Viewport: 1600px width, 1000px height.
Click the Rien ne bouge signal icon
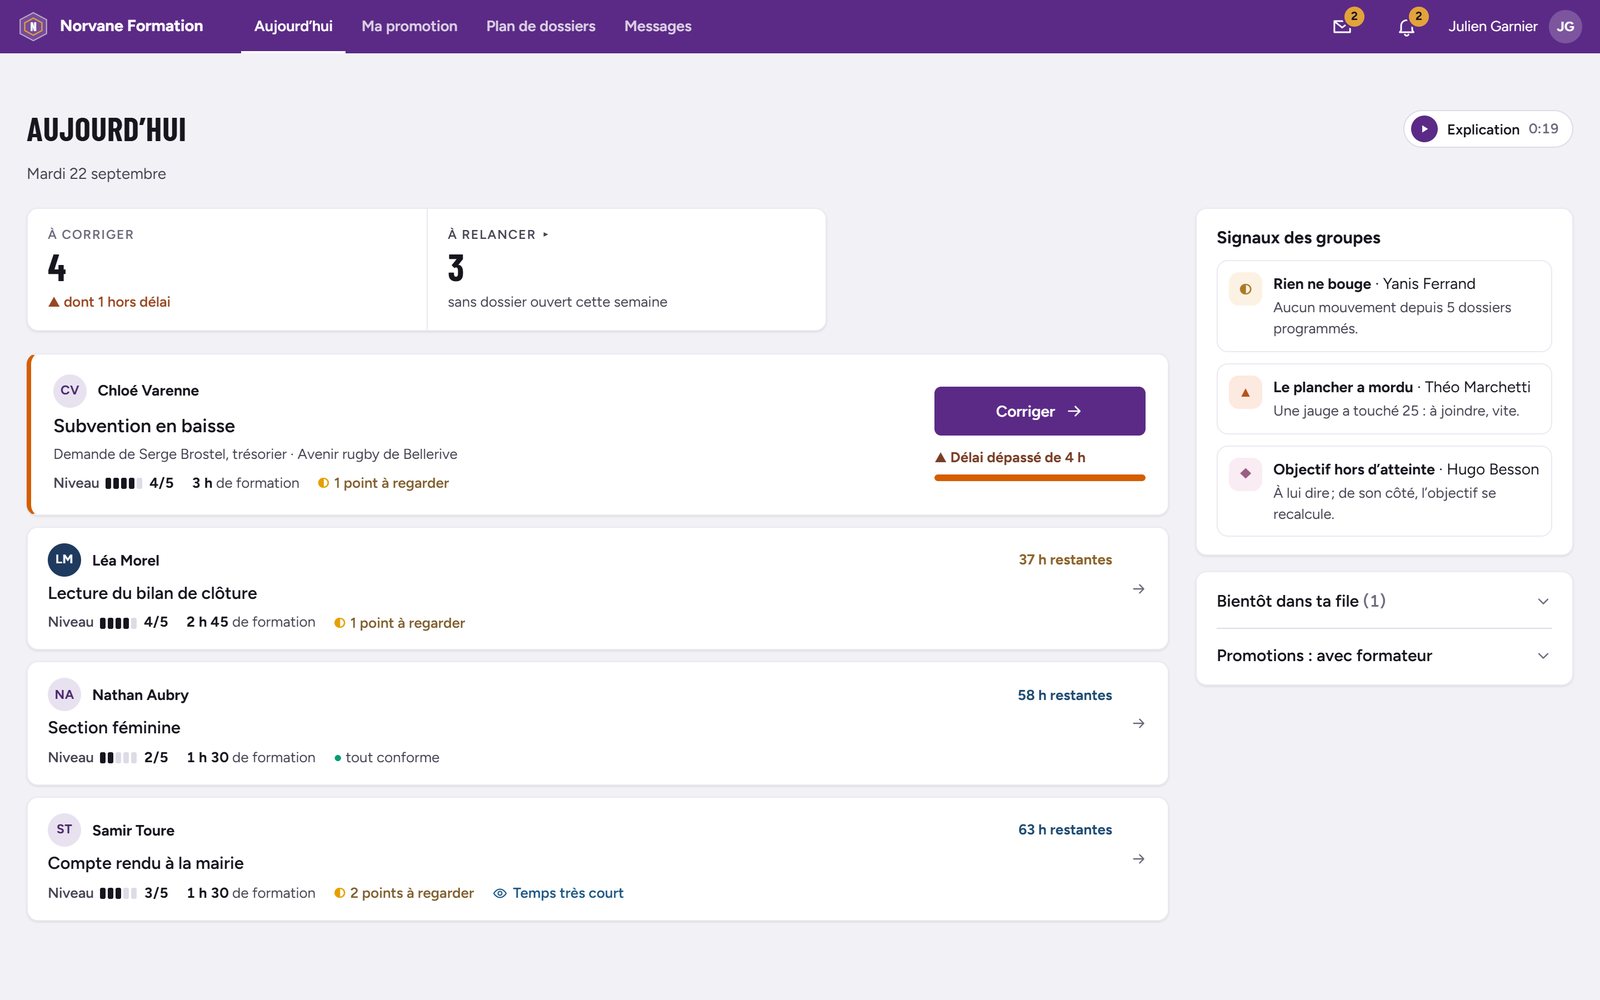1245,289
